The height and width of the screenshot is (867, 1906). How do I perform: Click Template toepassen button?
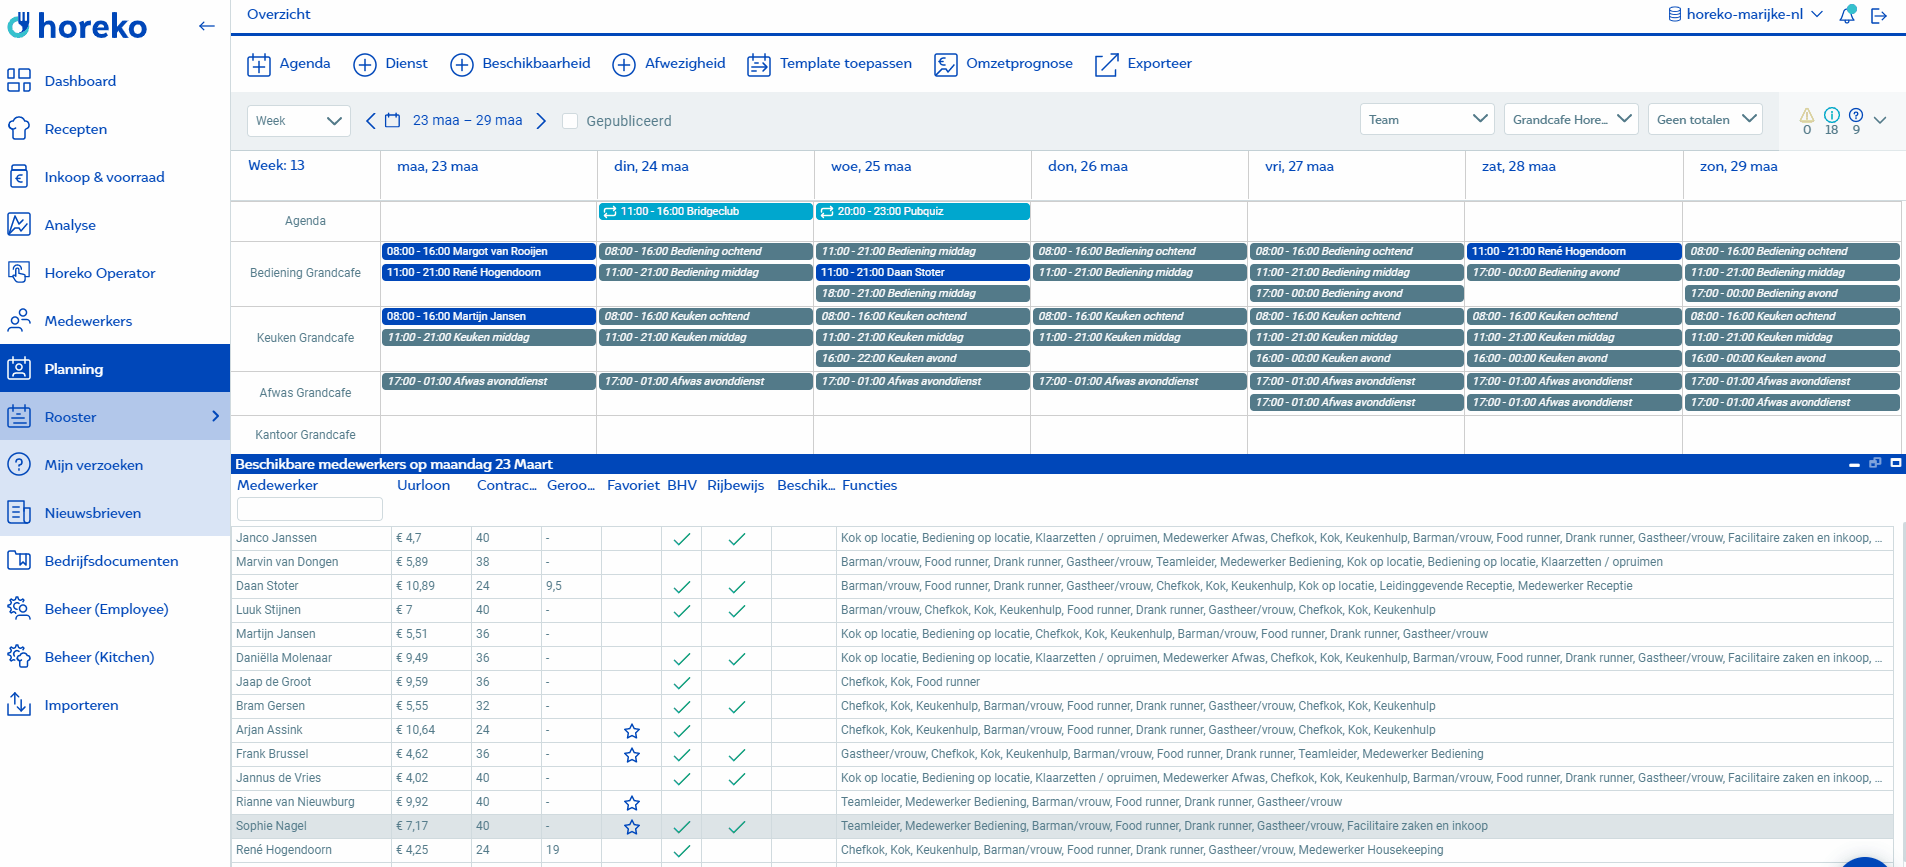[x=829, y=64]
